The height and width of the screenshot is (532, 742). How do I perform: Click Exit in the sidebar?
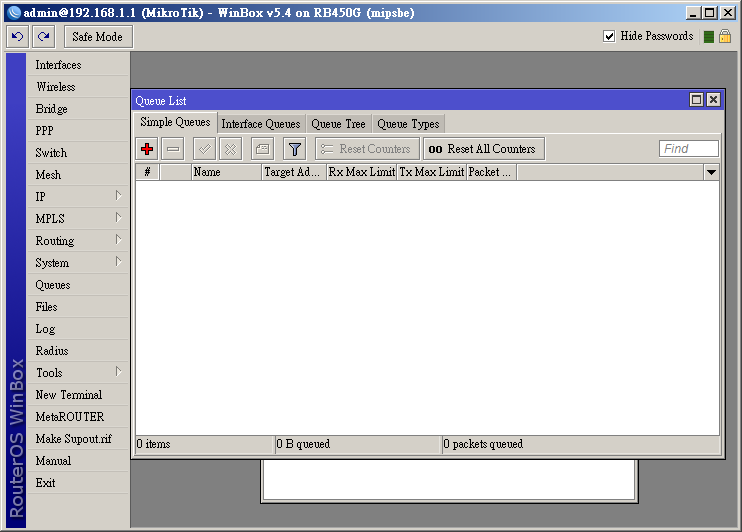[x=78, y=483]
